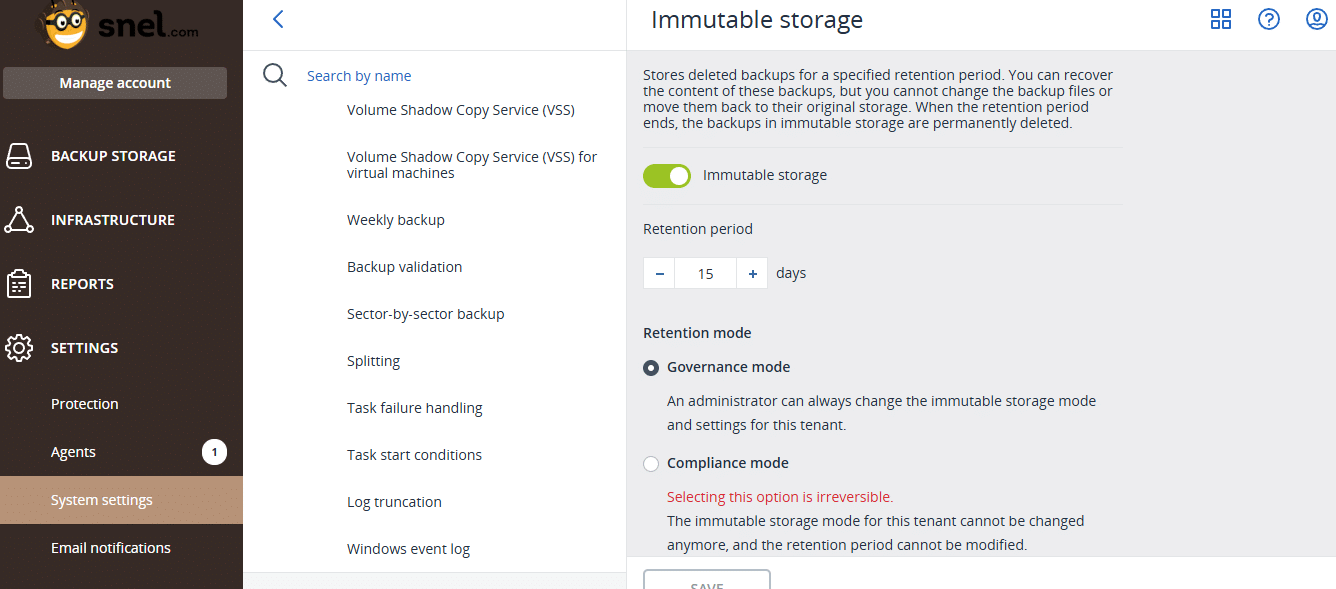Select Governance mode radio button

tap(651, 368)
